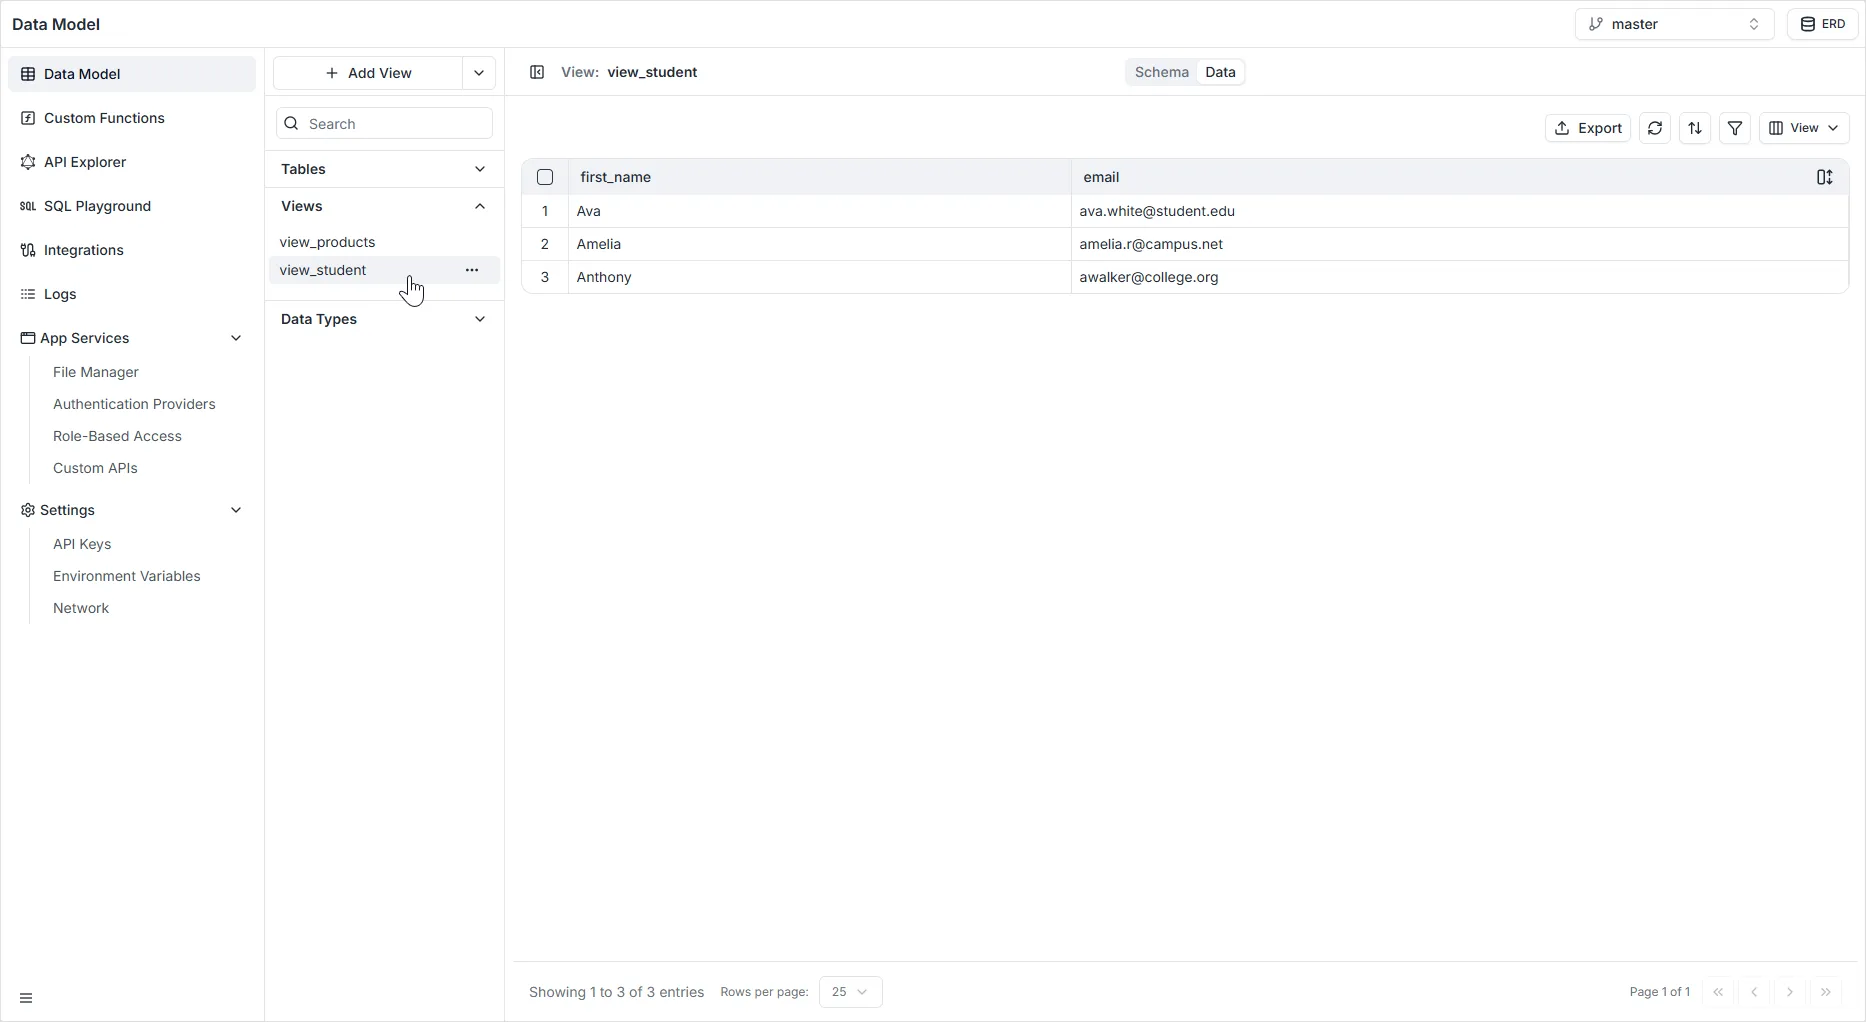Open the master branch dropdown
This screenshot has width=1866, height=1022.
coord(1674,24)
